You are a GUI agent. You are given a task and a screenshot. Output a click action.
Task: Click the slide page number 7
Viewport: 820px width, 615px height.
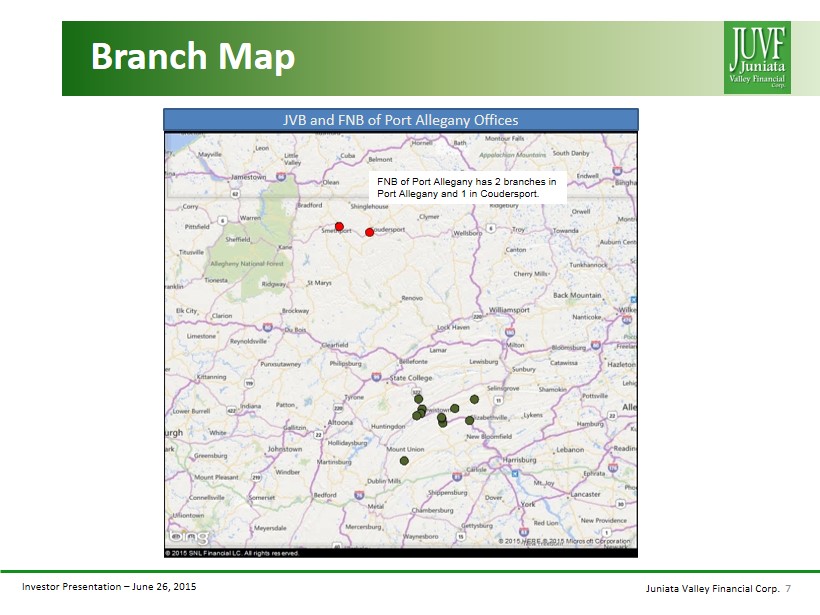(788, 589)
